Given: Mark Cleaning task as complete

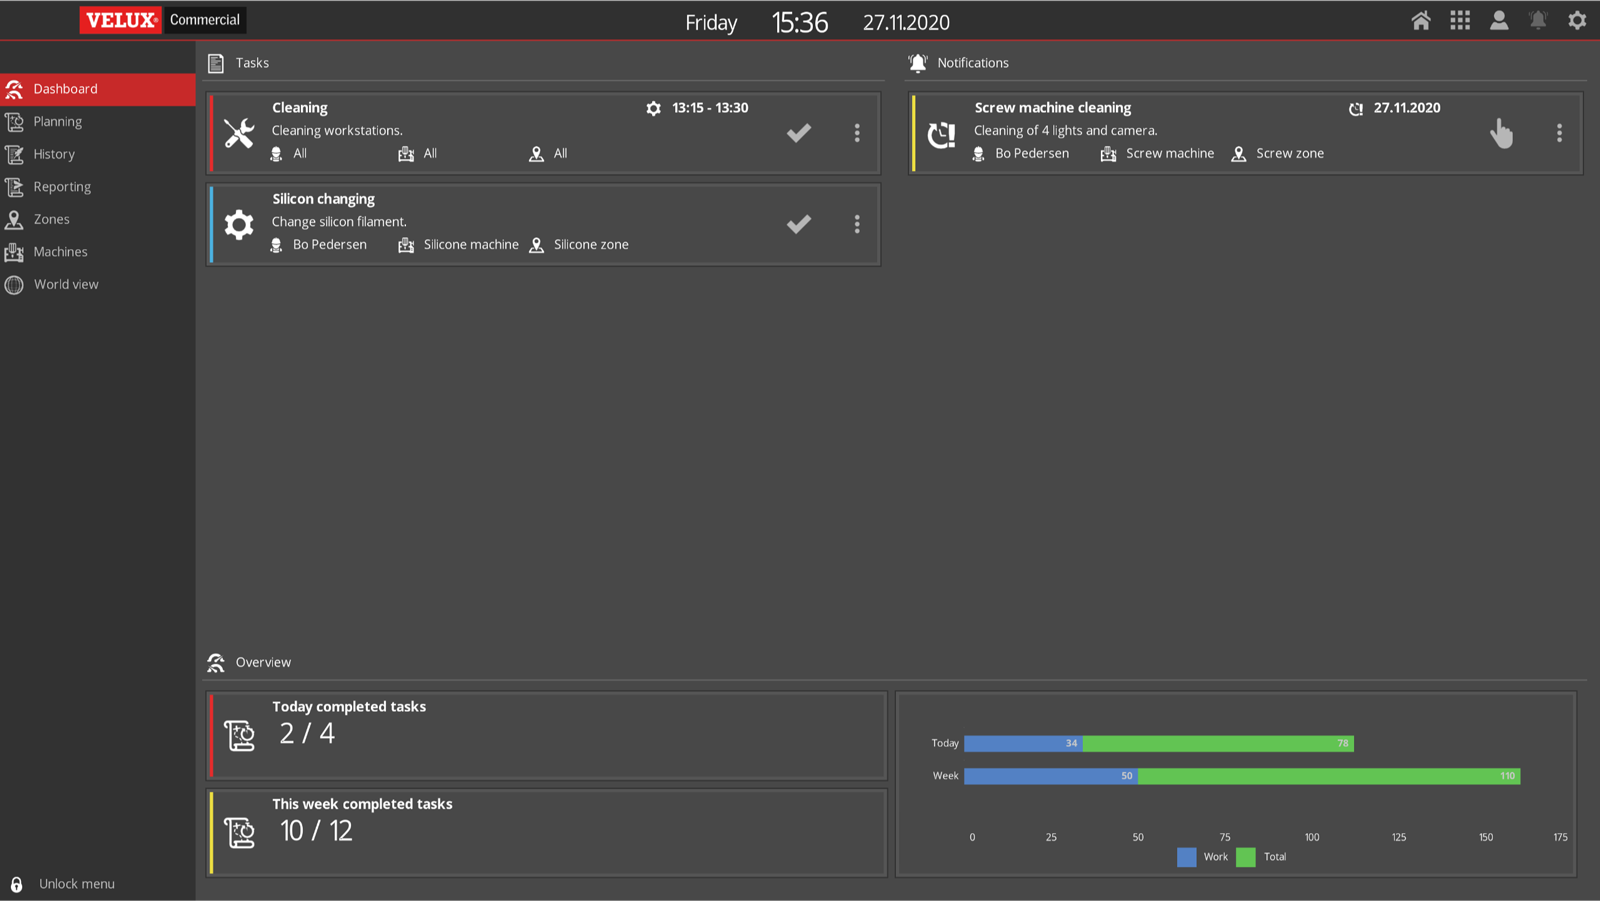Looking at the screenshot, I should coord(798,133).
